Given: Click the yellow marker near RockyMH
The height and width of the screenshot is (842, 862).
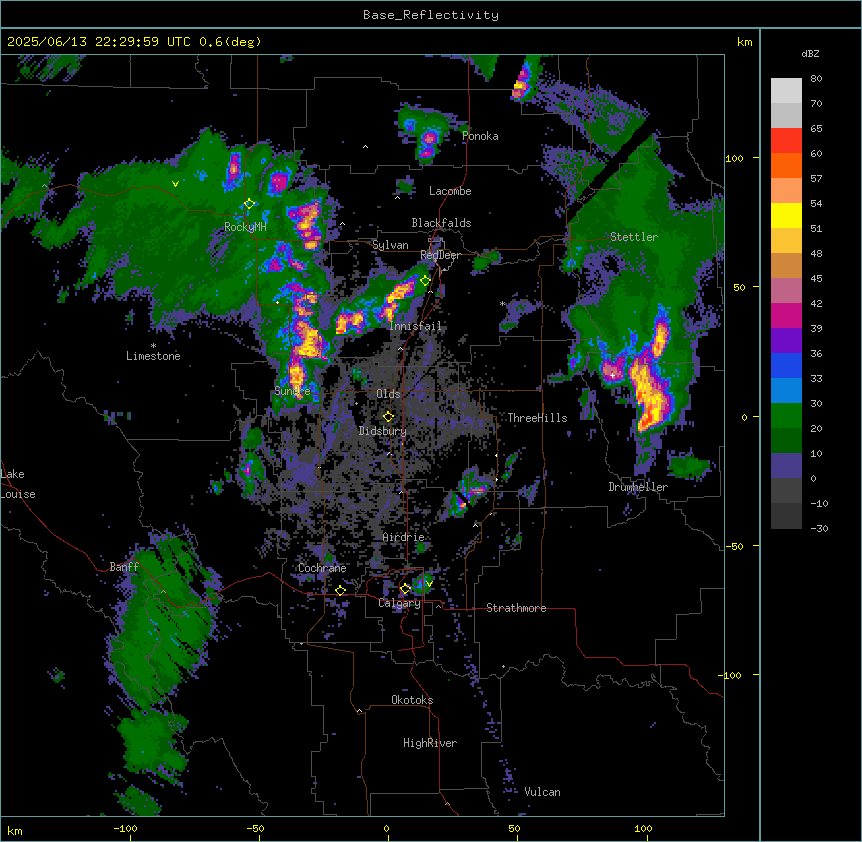Looking at the screenshot, I should (x=249, y=204).
